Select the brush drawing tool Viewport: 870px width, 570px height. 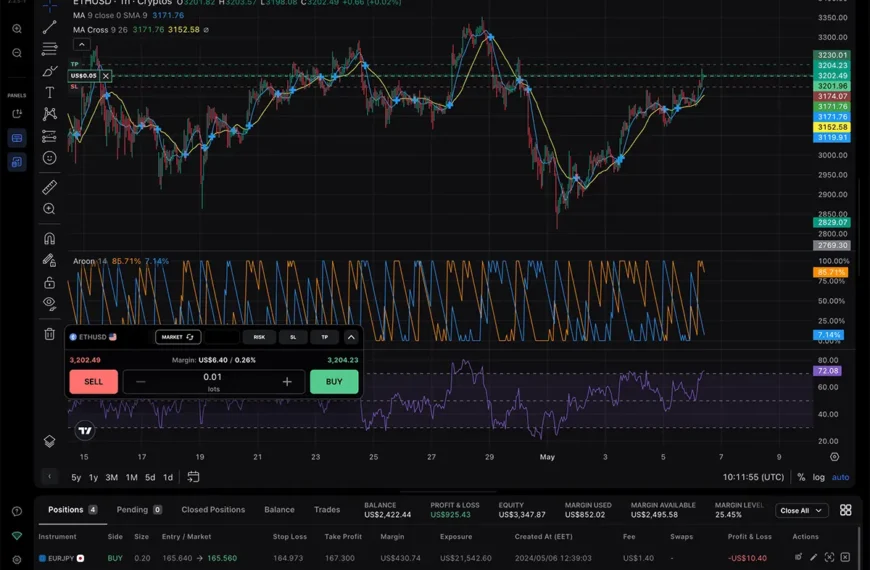[x=49, y=71]
